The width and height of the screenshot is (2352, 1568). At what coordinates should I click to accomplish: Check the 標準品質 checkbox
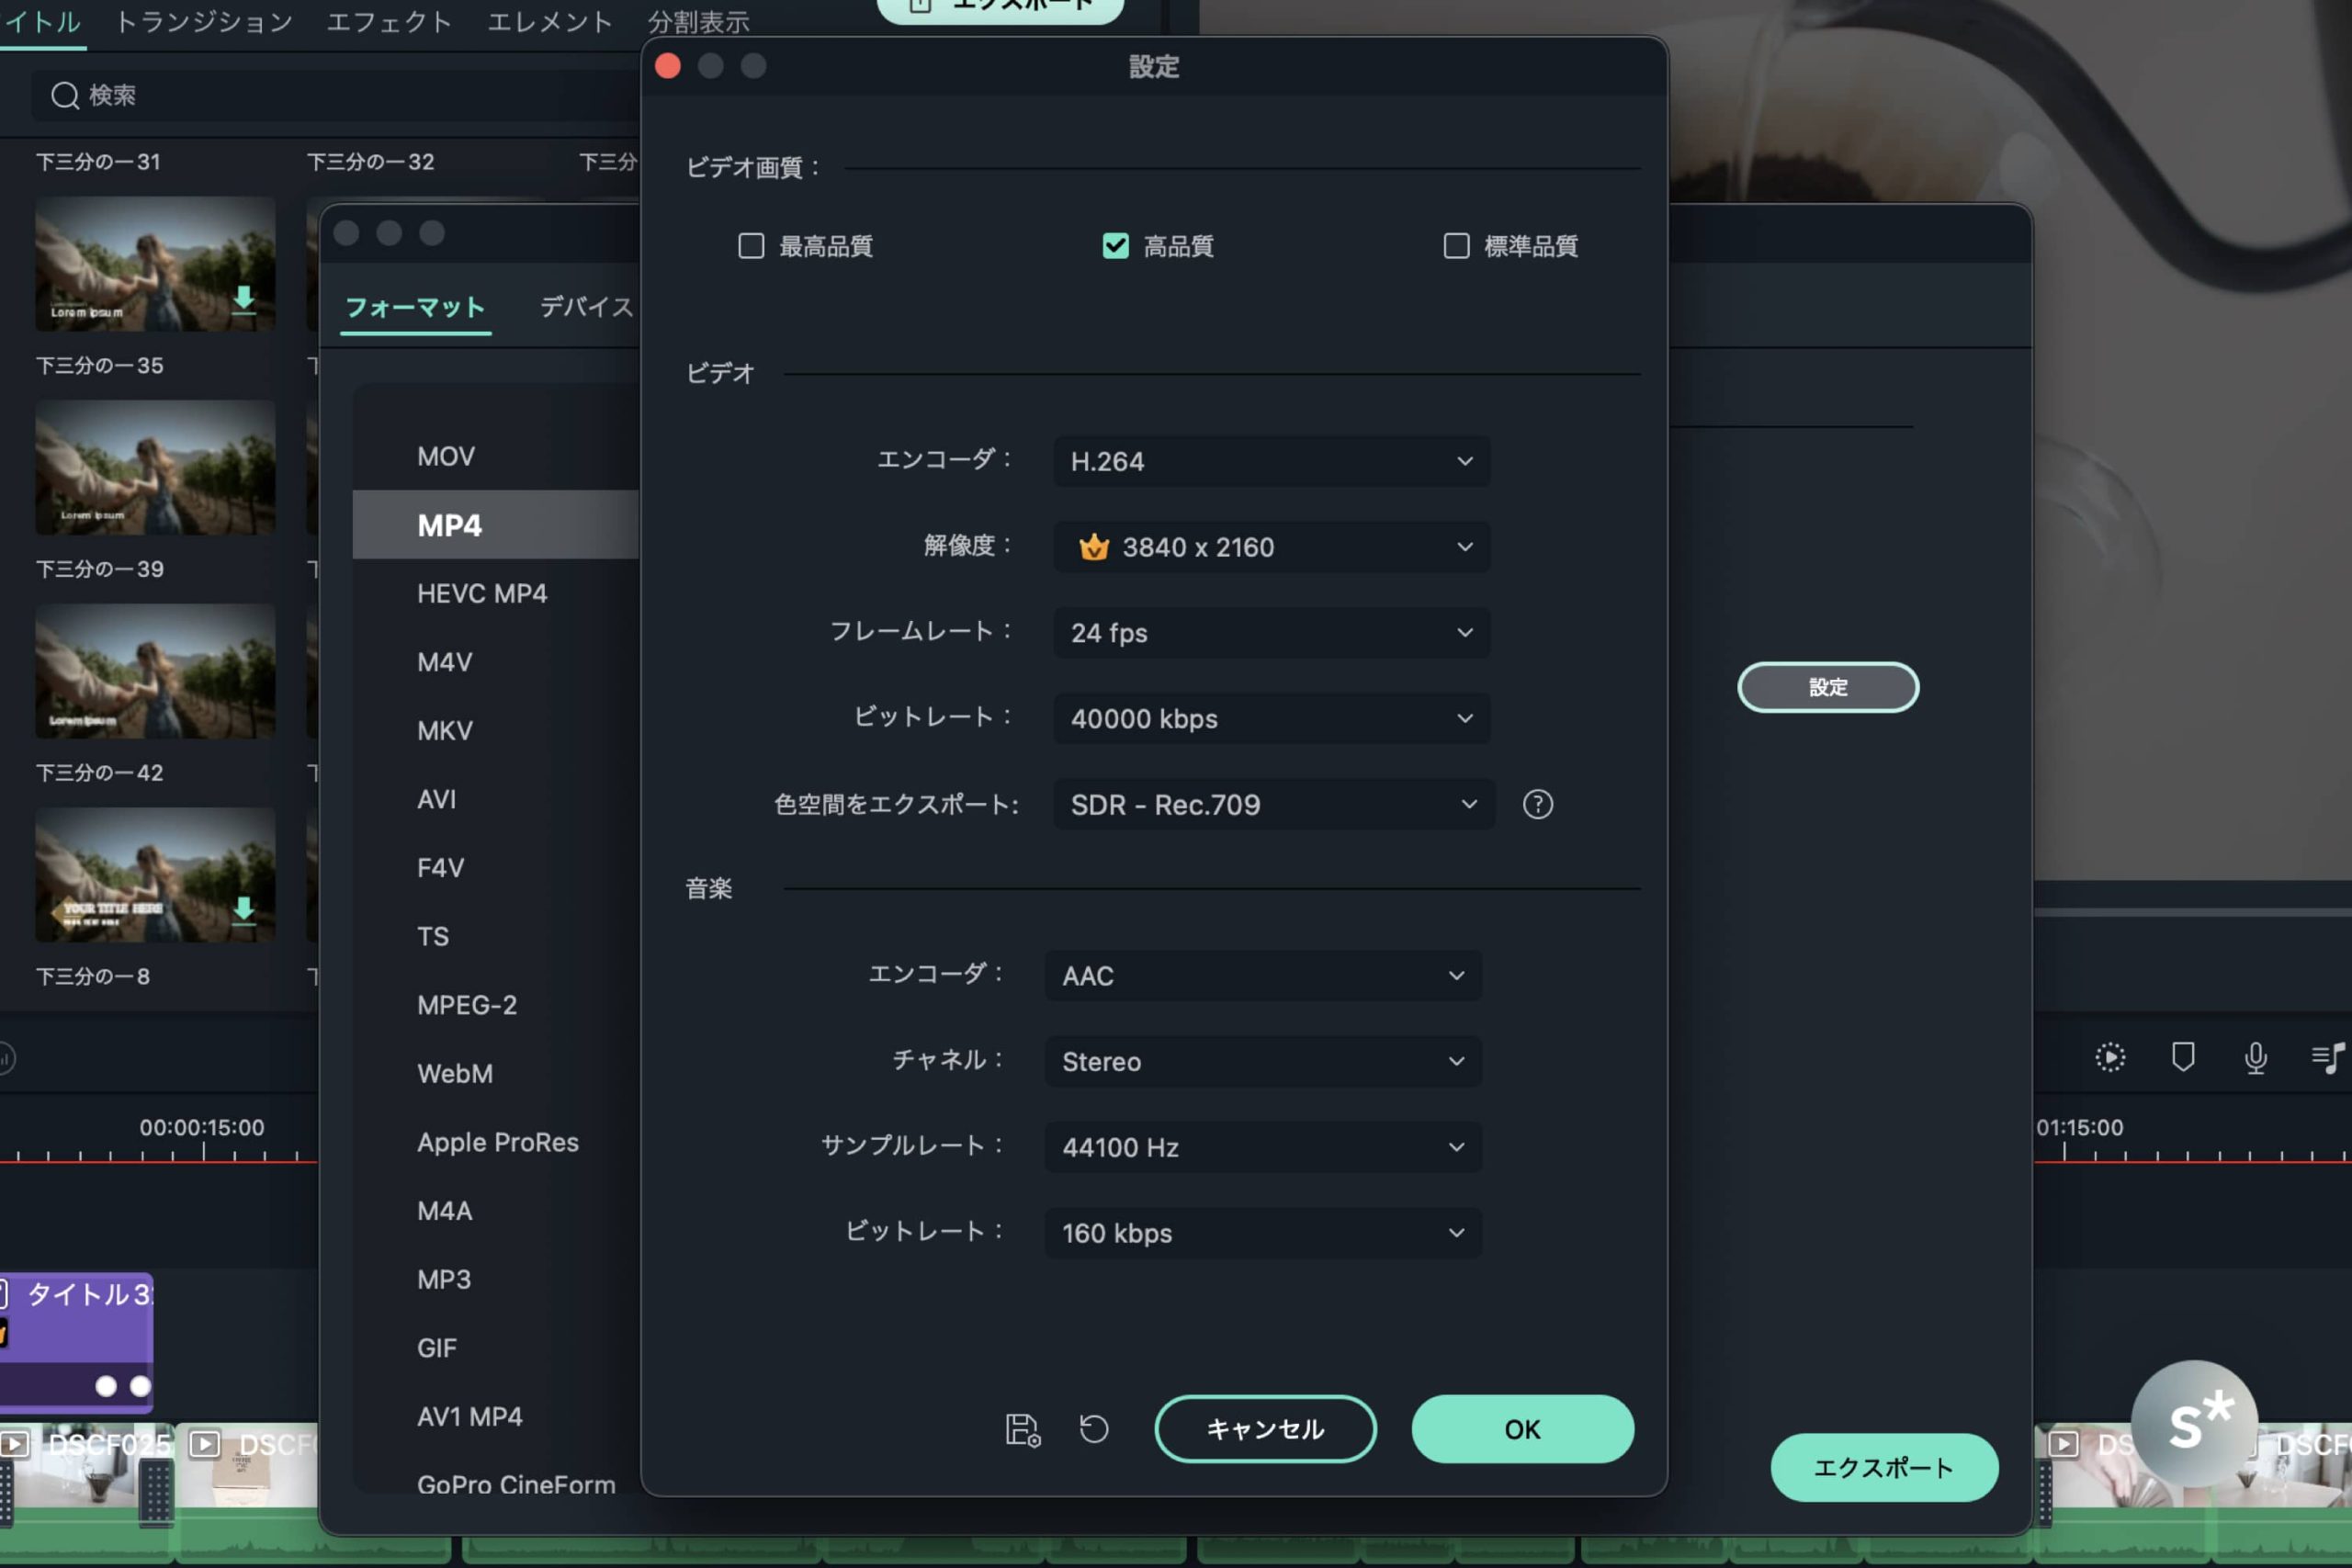tap(1456, 246)
